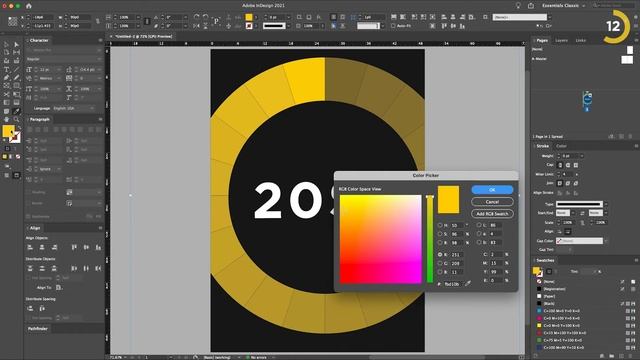Select the Lab 'b' radio button
Viewport: 640px width, 360px height.
click(x=479, y=242)
